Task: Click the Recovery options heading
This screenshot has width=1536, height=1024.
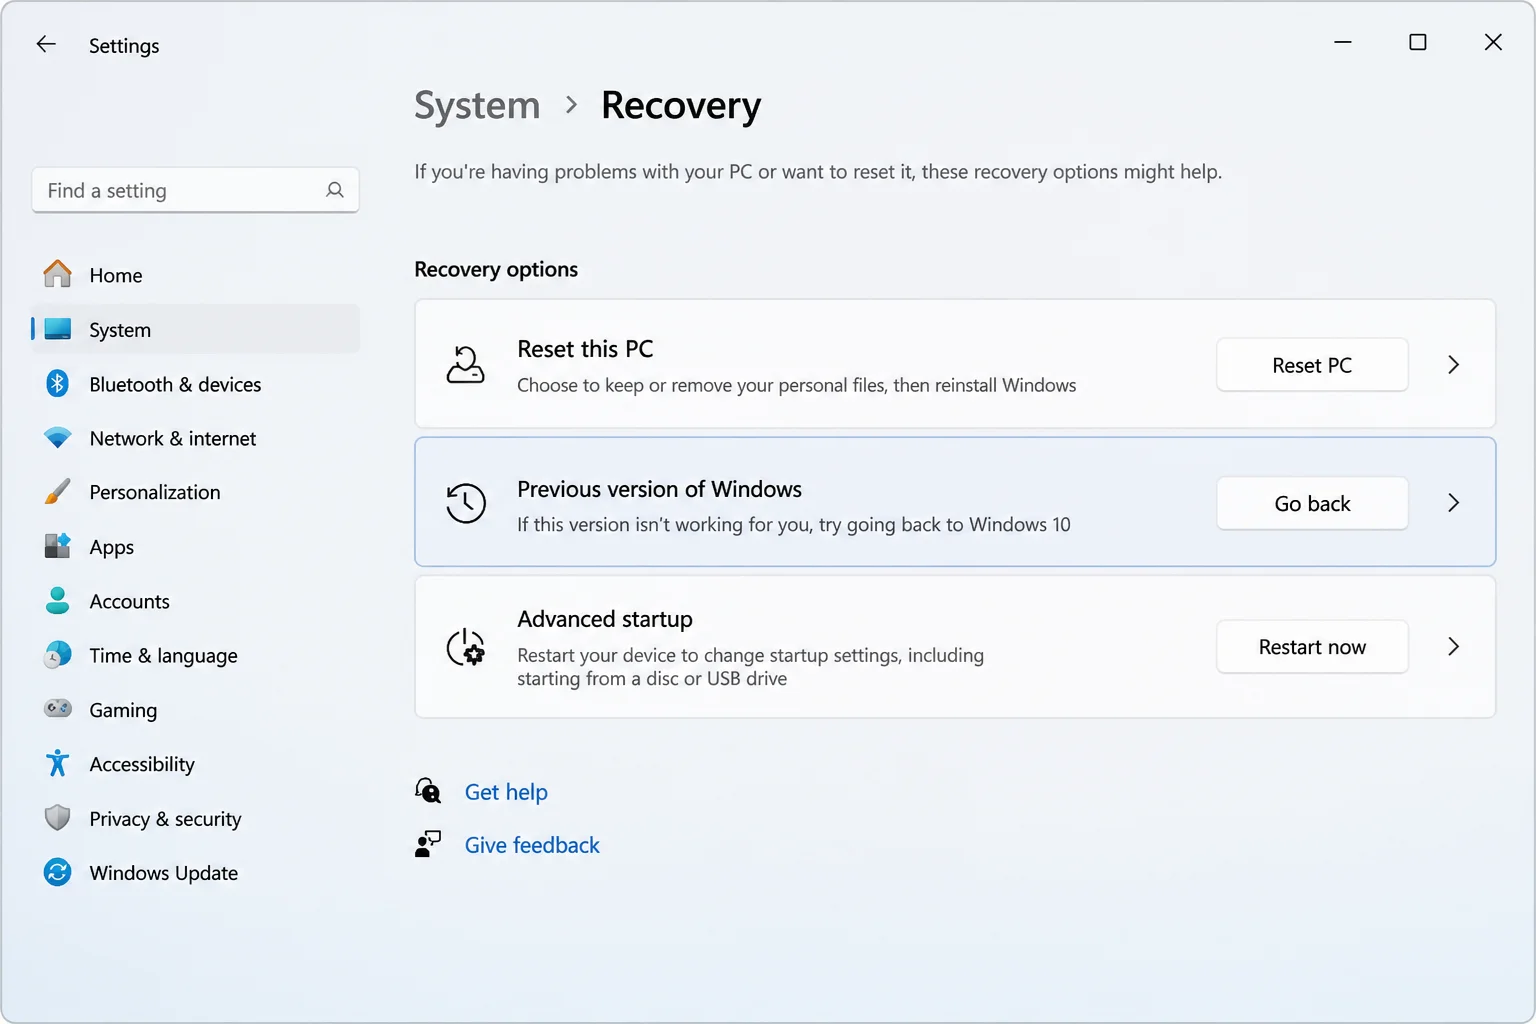Action: pos(496,269)
